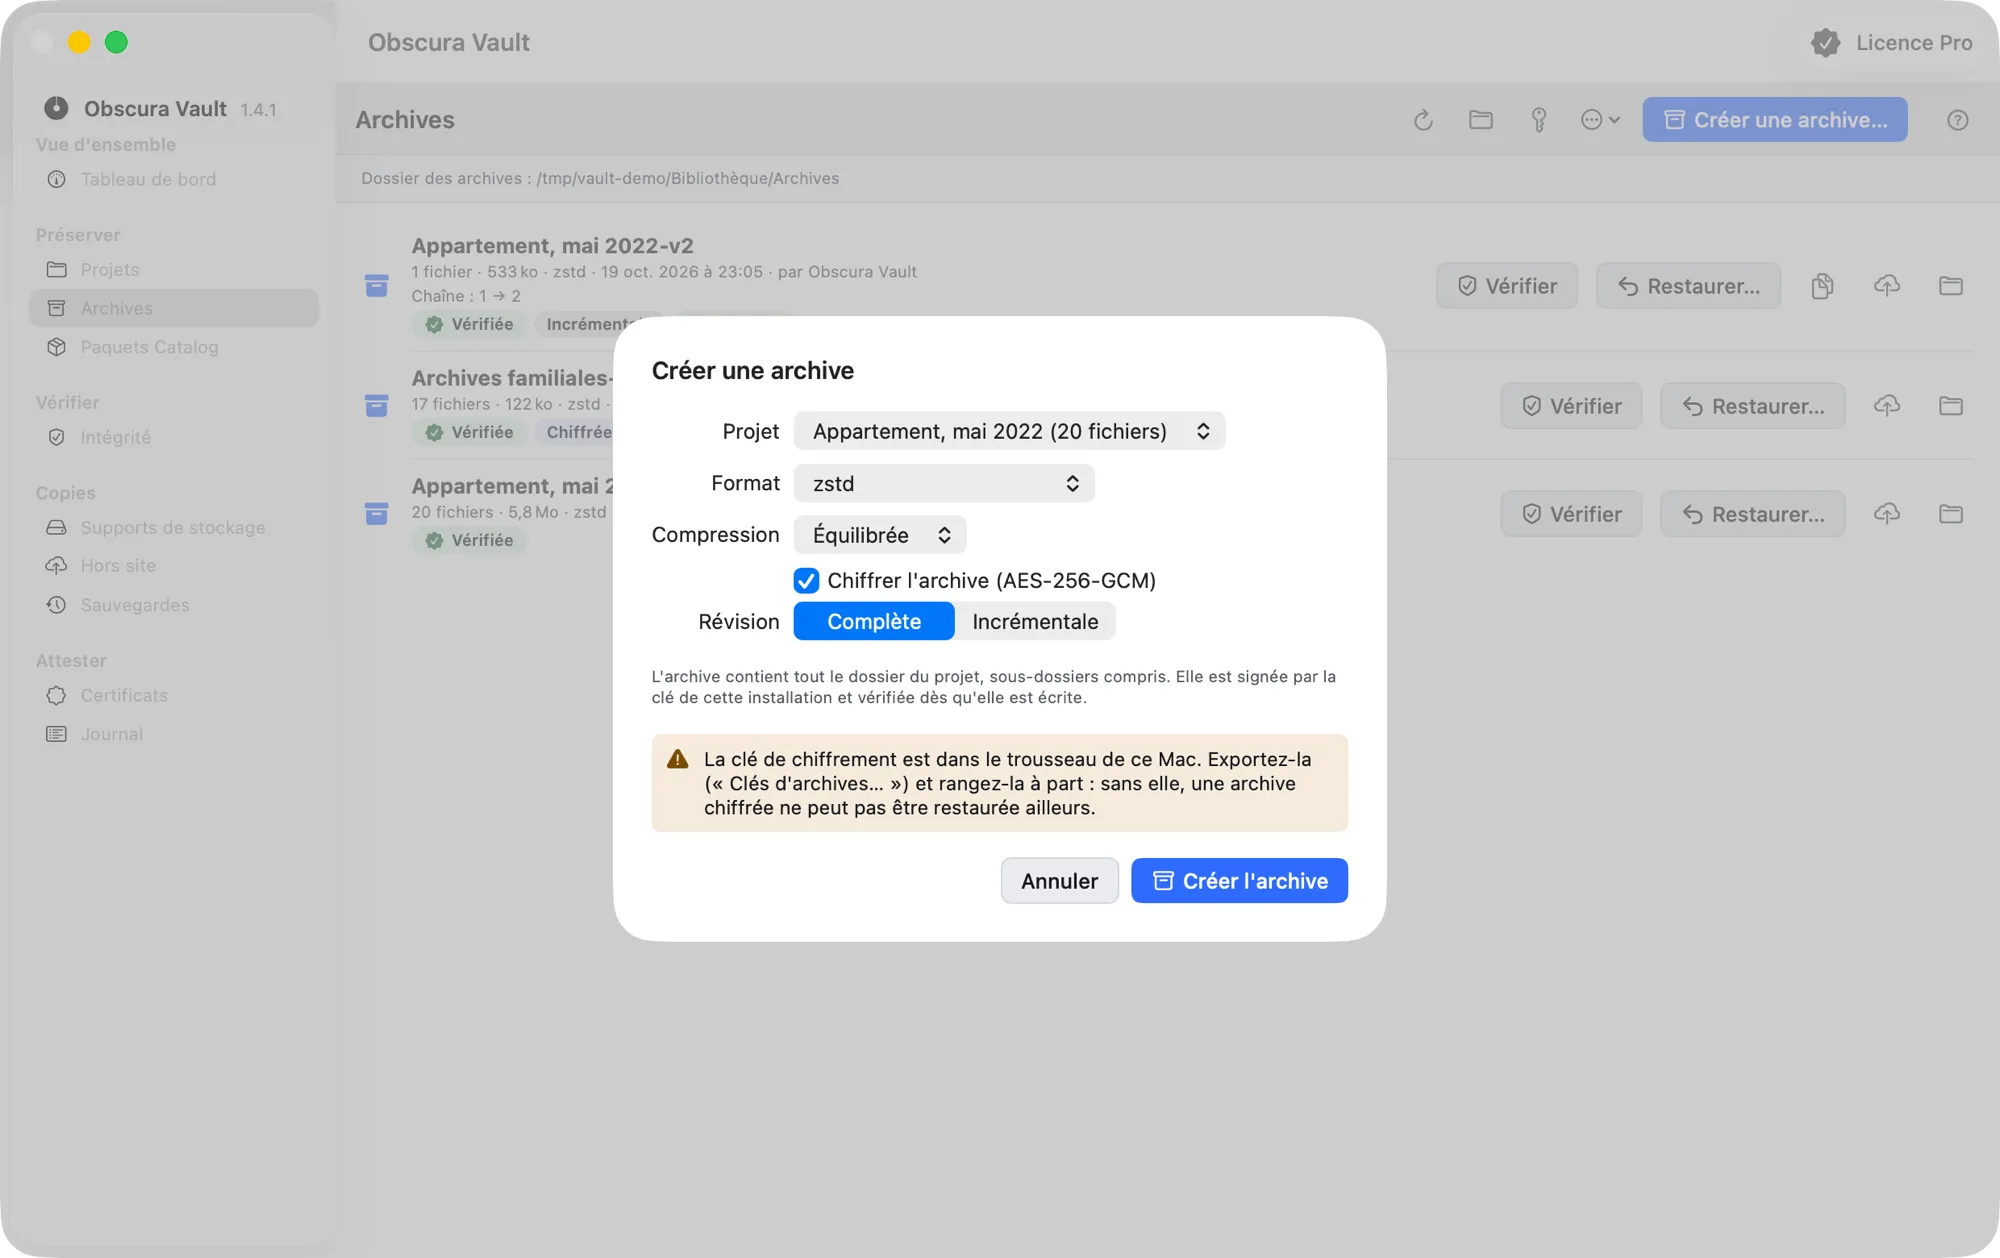This screenshot has height=1258, width=2000.
Task: Go to Projets in sidebar
Action: tap(174, 270)
